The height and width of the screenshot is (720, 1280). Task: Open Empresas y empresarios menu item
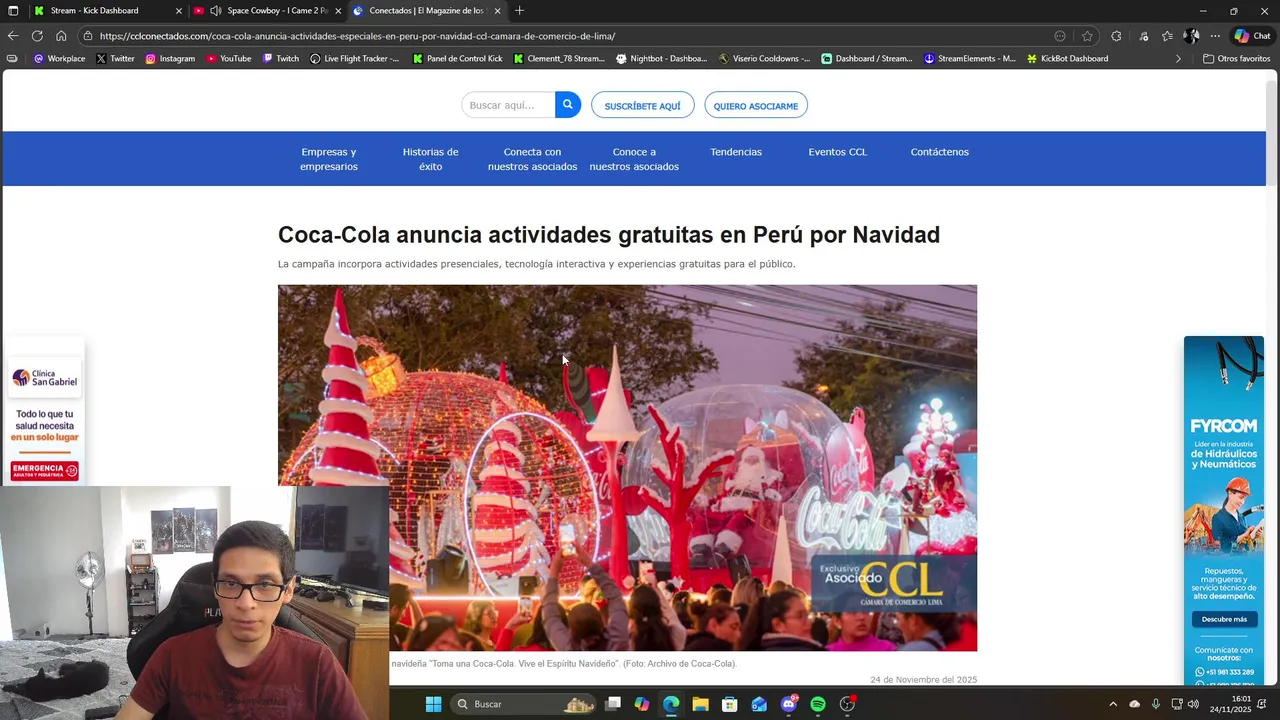click(x=329, y=159)
